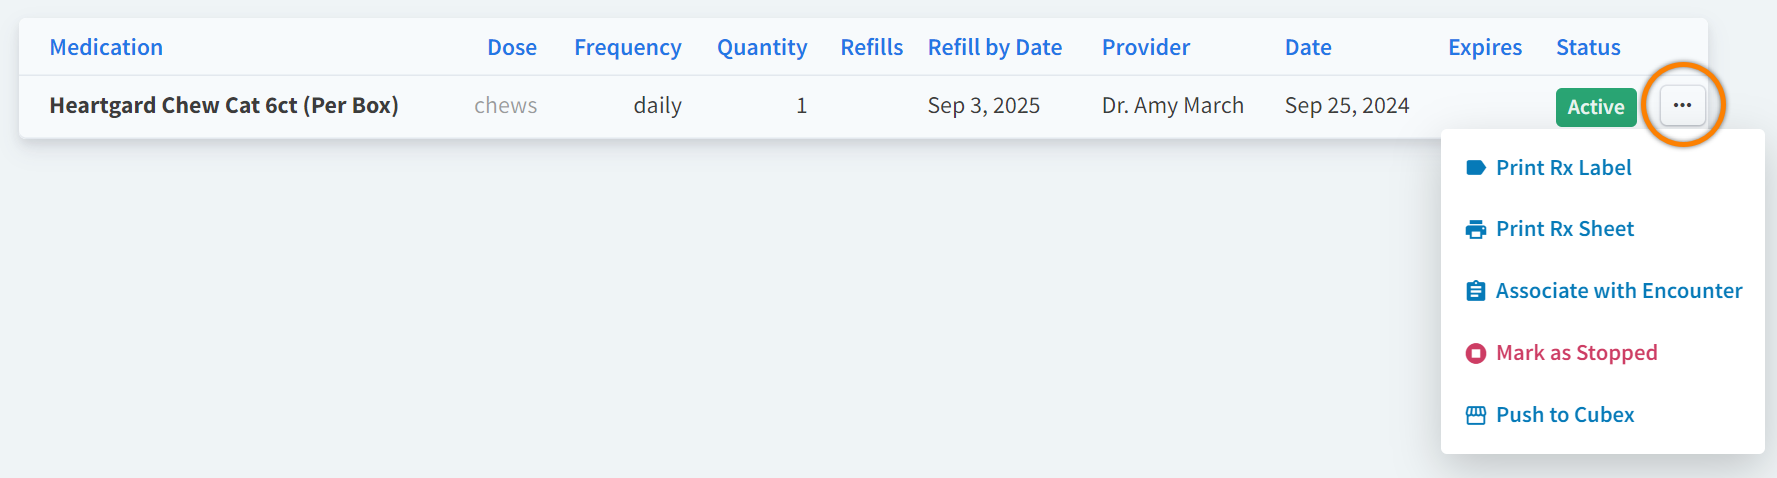Screen dimensions: 1777x478
Task: Sort by Provider column header
Action: click(1145, 47)
